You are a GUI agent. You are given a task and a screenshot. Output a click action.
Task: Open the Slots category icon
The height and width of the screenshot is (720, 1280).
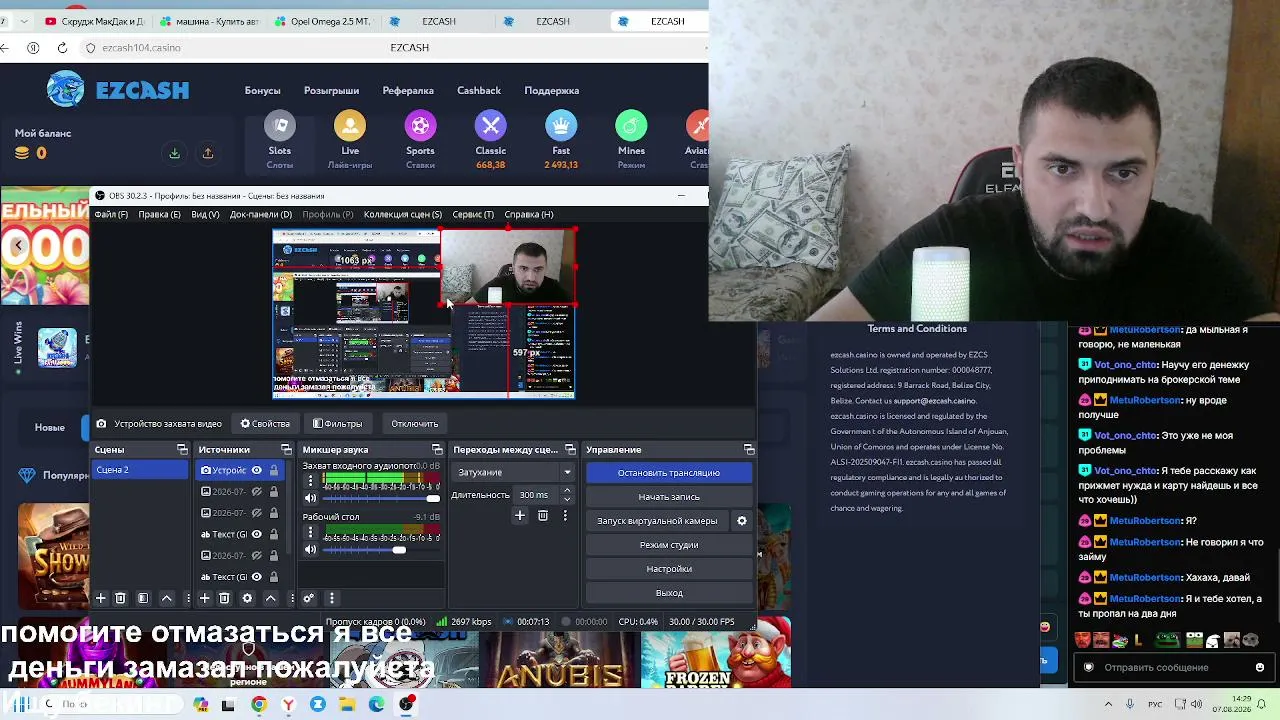pyautogui.click(x=280, y=126)
